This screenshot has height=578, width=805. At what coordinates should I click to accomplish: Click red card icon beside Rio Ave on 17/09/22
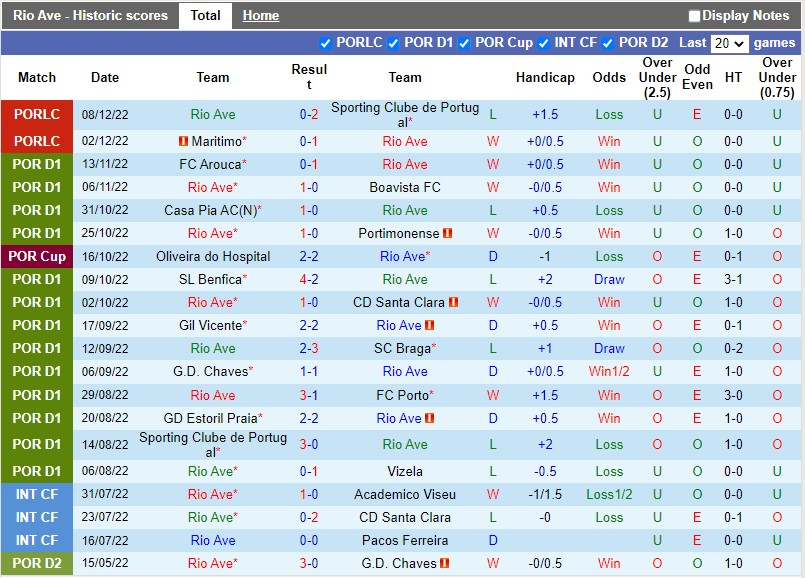coord(430,325)
